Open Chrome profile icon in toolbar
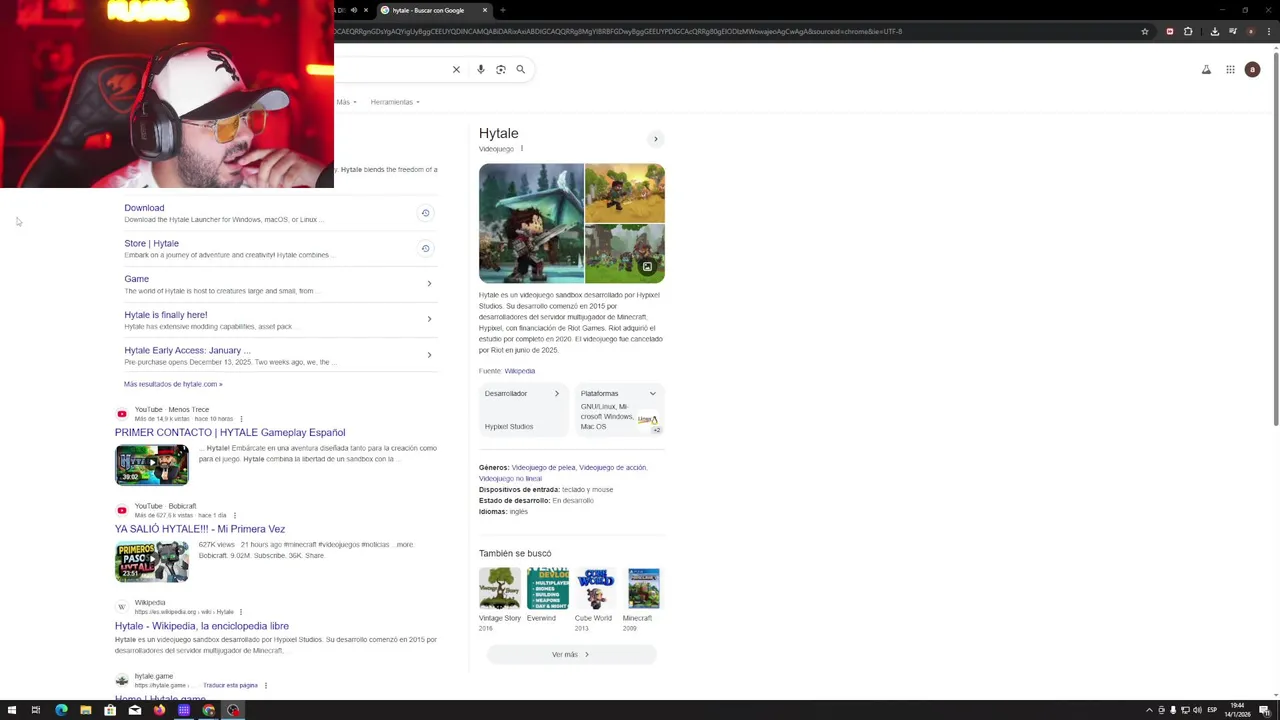This screenshot has width=1280, height=720. click(x=1250, y=31)
